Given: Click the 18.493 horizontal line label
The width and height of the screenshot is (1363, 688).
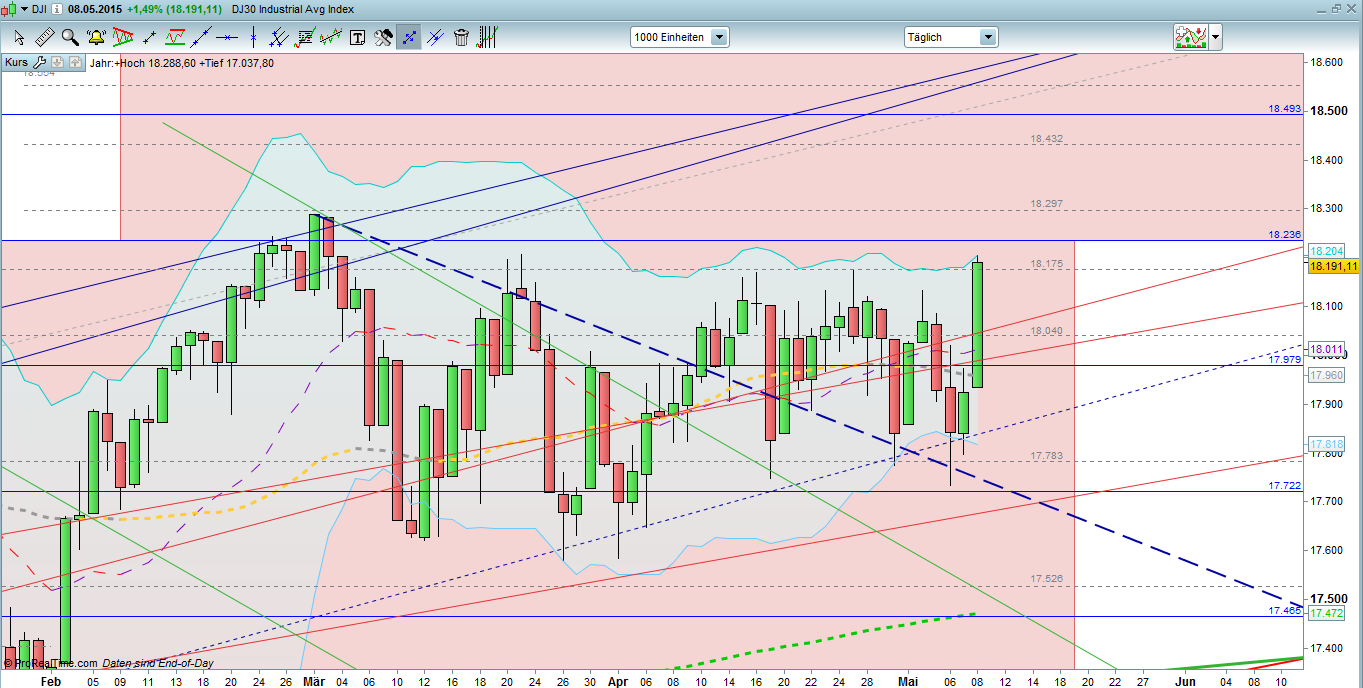Looking at the screenshot, I should [x=1285, y=109].
